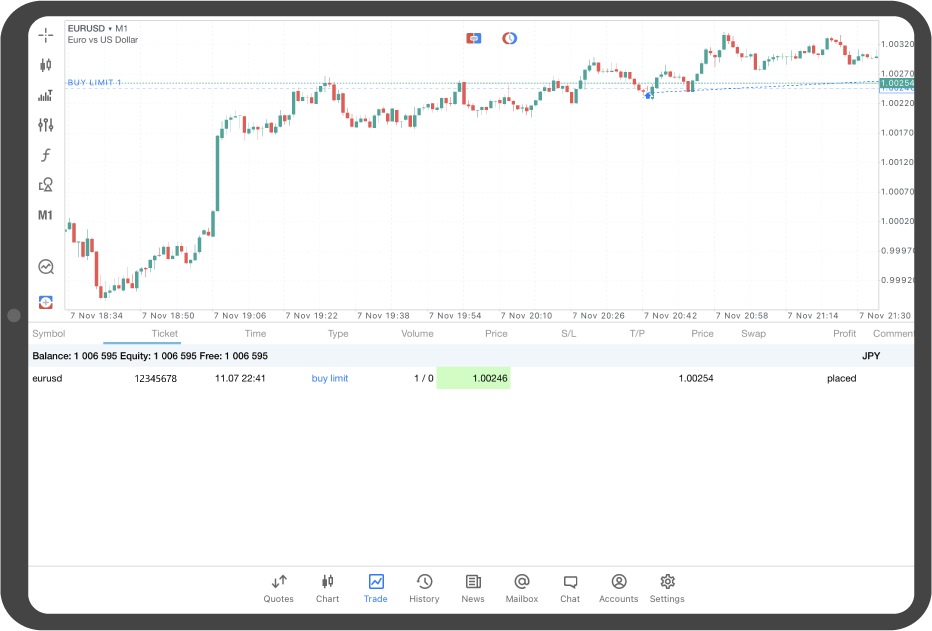Image resolution: width=932 pixels, height=631 pixels.
Task: Activate the crosshair tool in chart sidebar
Action: 46,36
